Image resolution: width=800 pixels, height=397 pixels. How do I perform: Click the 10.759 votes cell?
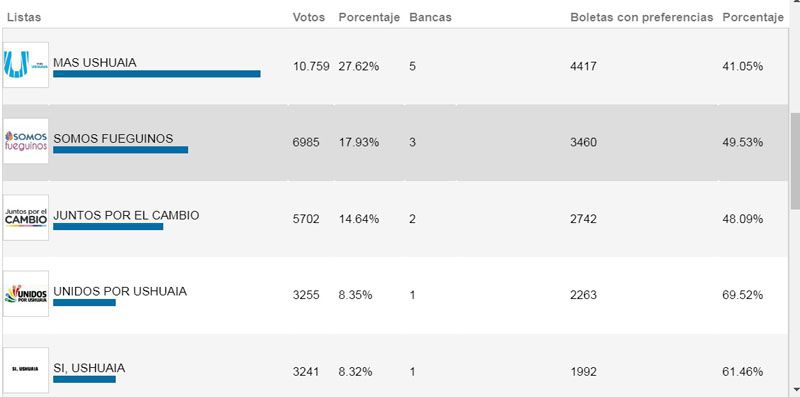click(x=311, y=66)
